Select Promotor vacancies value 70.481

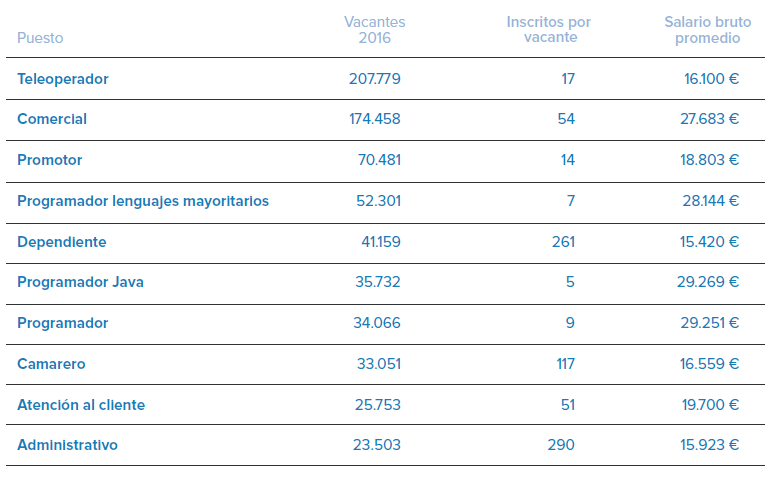click(379, 160)
